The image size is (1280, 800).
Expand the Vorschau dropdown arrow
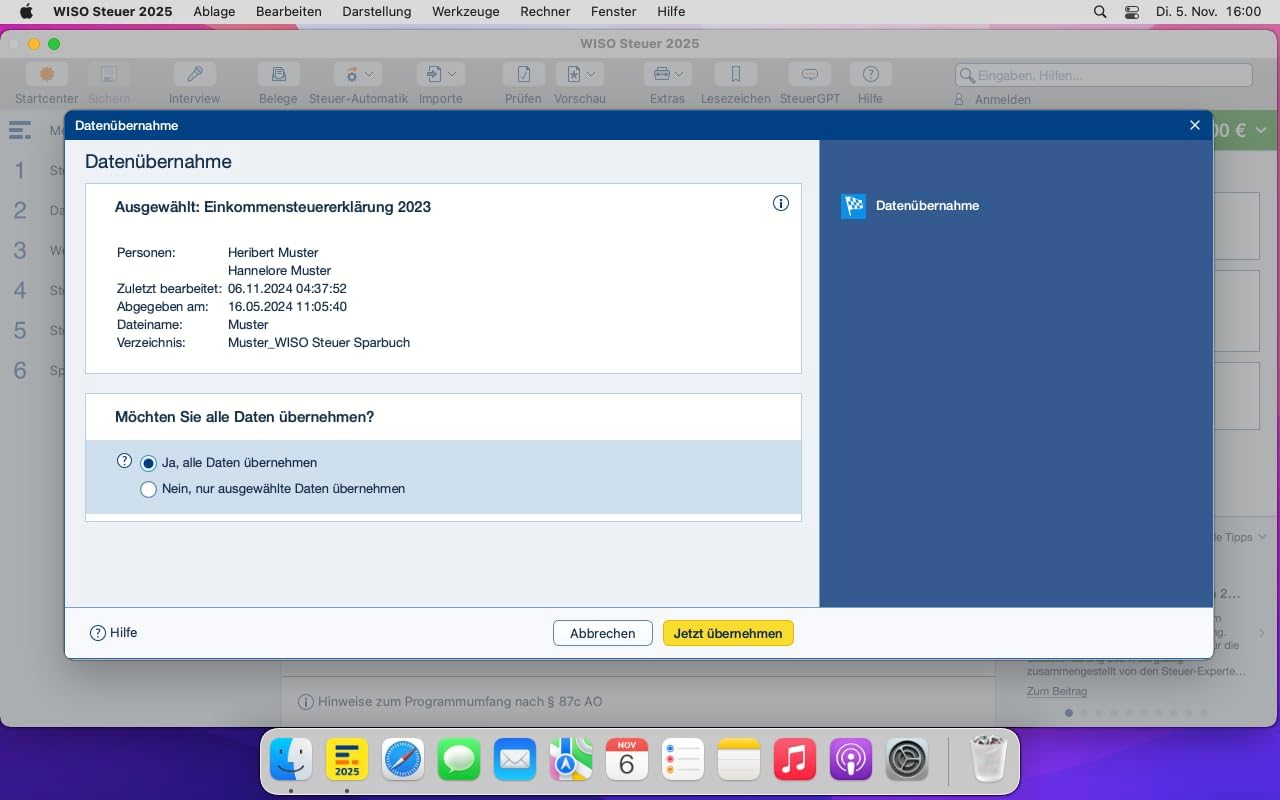pyautogui.click(x=591, y=75)
